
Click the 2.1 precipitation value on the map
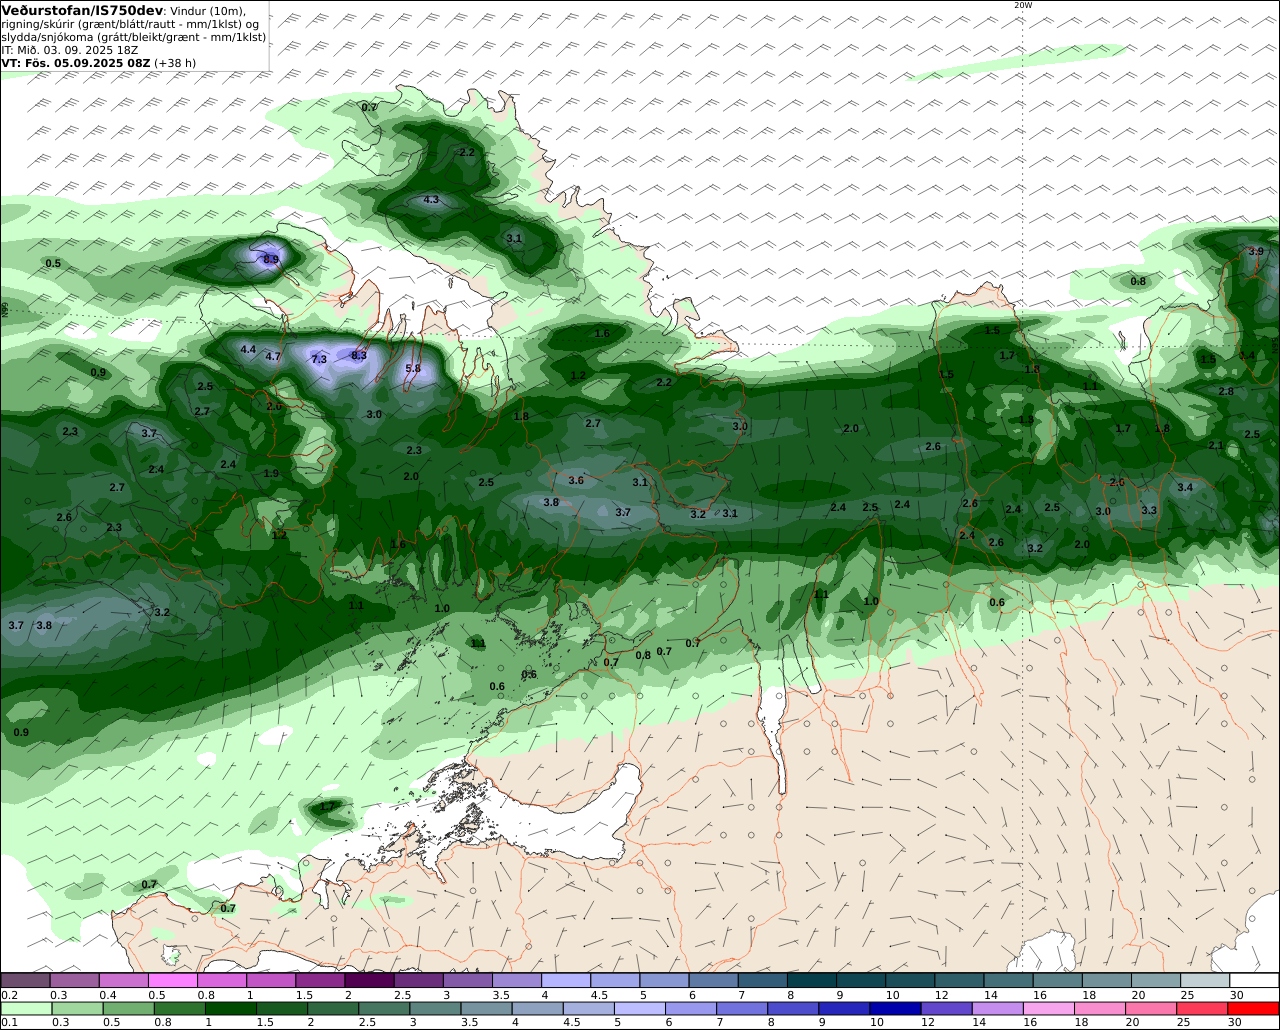[x=1216, y=445]
